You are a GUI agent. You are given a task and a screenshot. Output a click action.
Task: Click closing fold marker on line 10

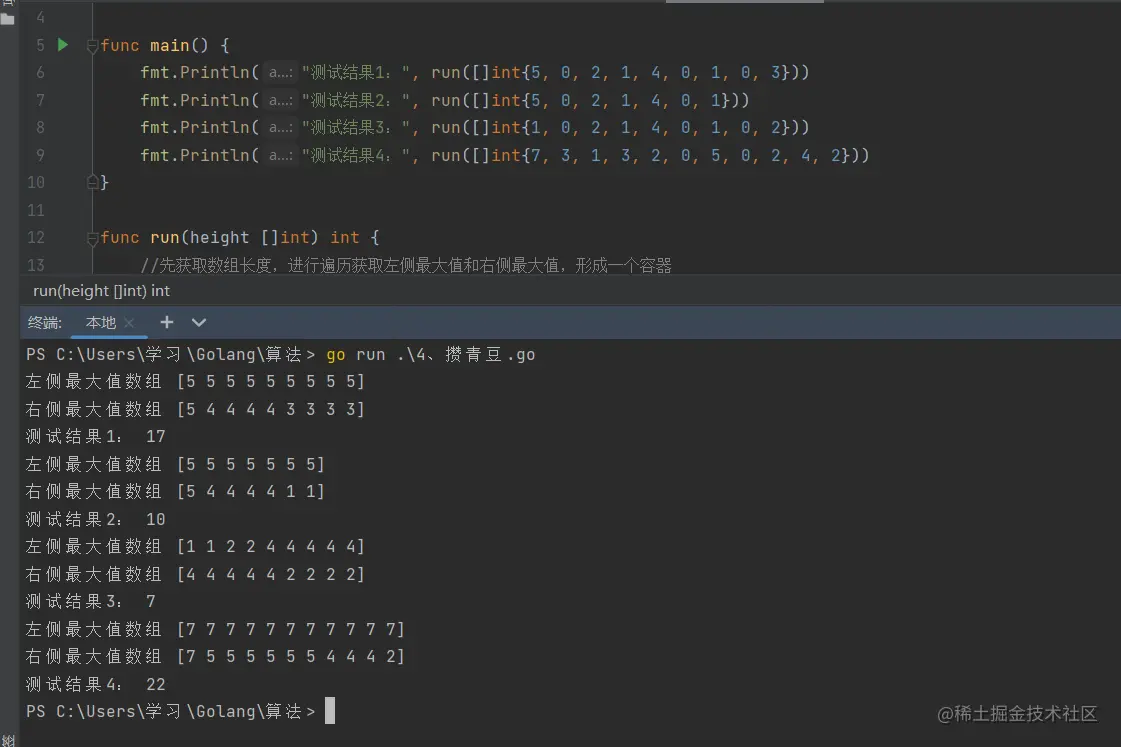[92, 182]
